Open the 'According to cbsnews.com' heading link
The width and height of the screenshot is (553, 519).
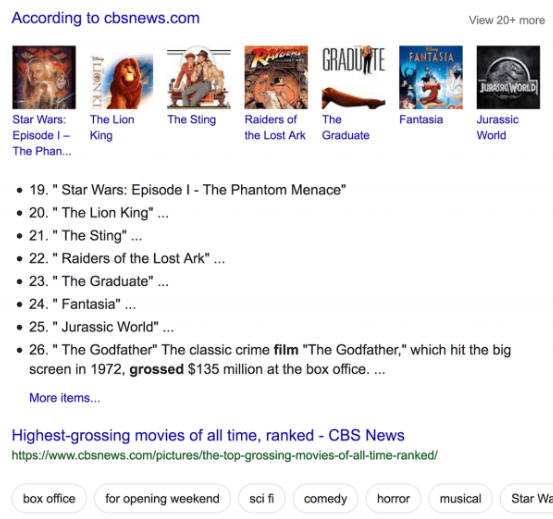(106, 18)
